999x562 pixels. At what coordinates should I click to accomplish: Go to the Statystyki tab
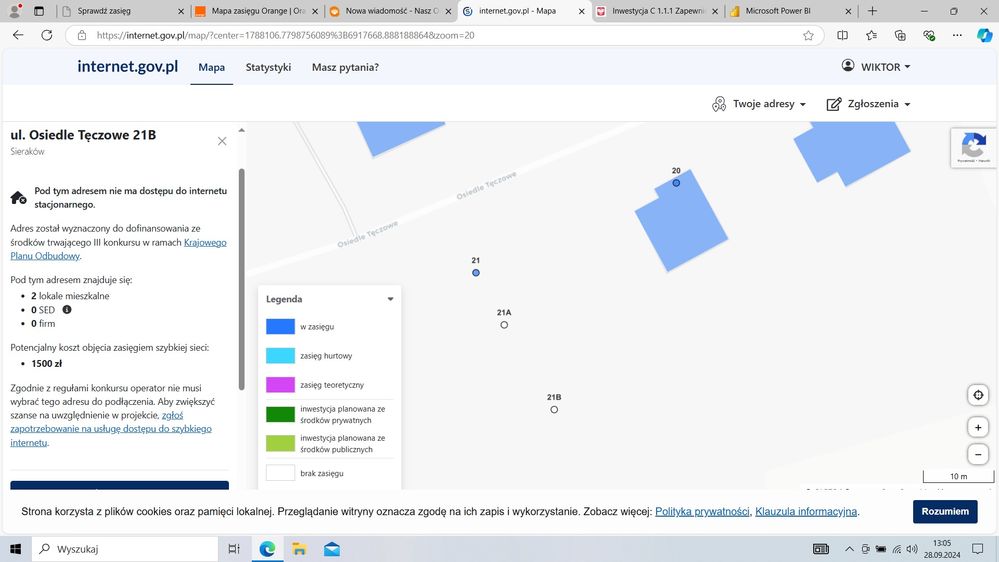pos(268,67)
